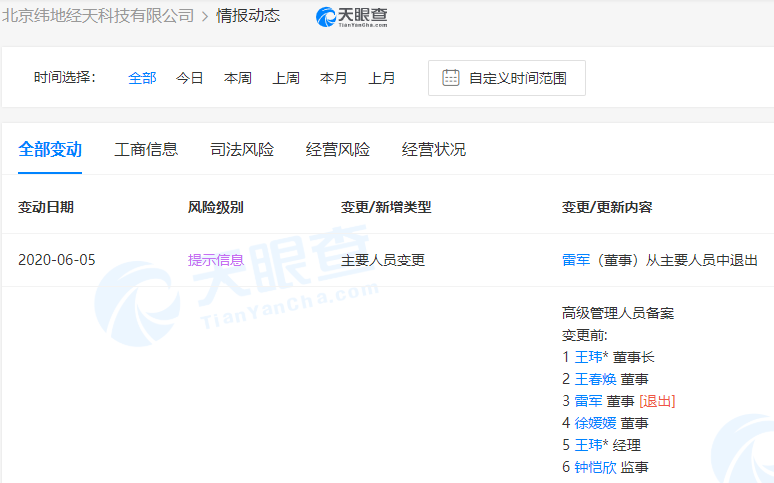Screen dimensions: 774x483
Task: Switch to the 全部变动 tab
Action: click(50, 149)
